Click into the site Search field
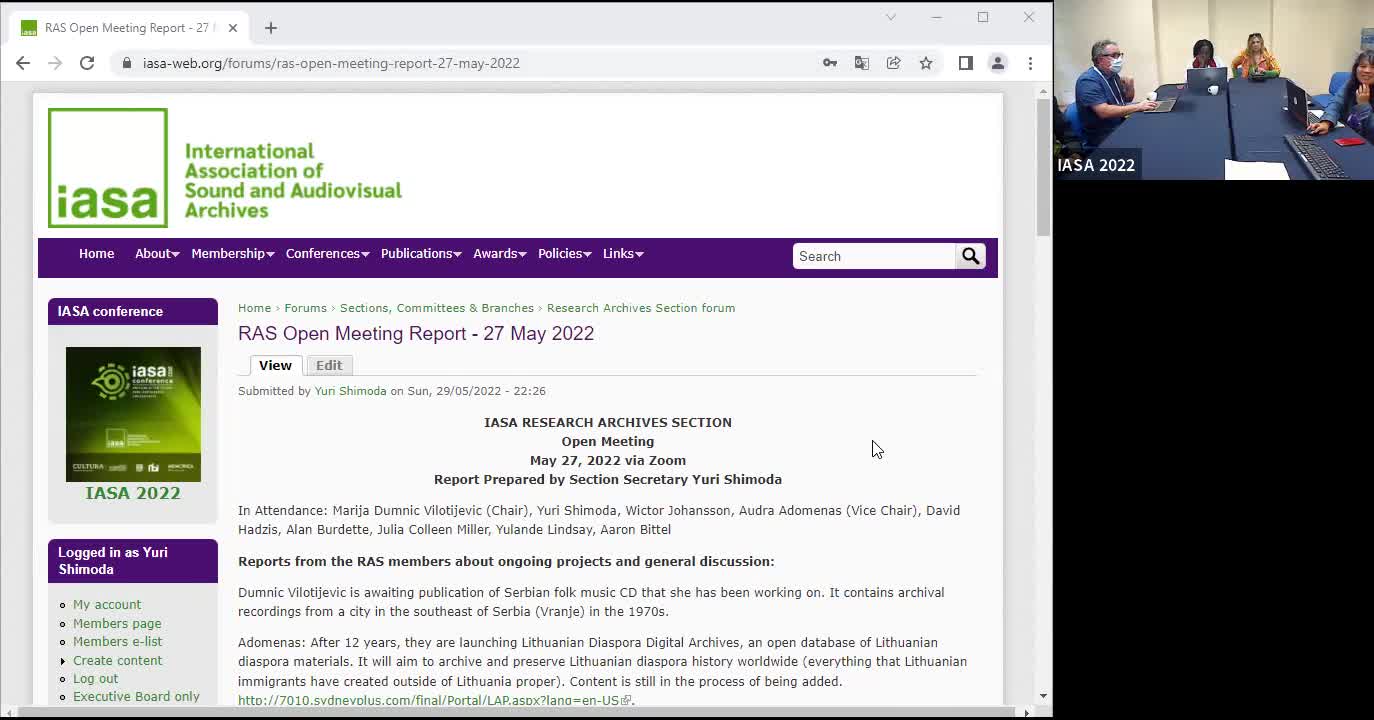Screen dimensions: 1374x720 click(875, 256)
